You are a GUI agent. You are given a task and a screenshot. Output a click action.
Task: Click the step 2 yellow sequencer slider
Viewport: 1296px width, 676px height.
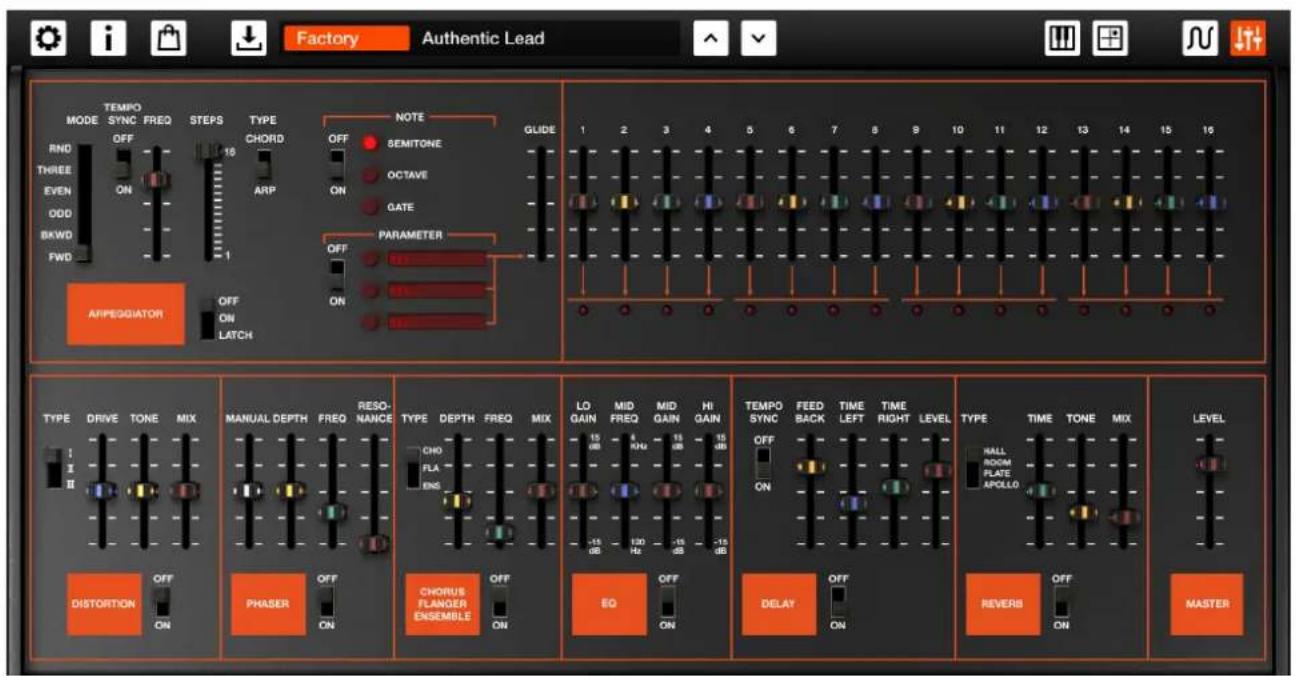[623, 203]
